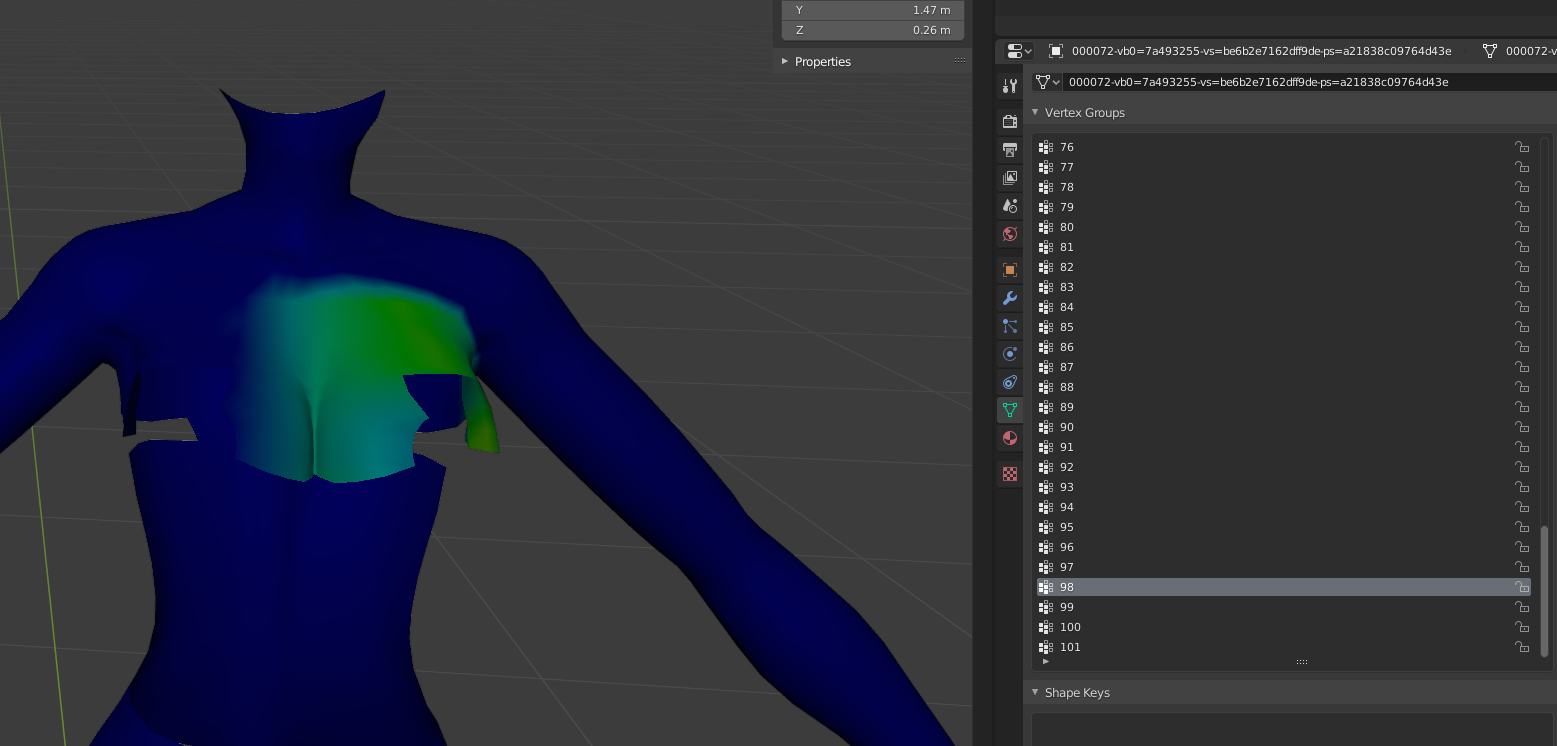Select vertex group 99
1557x746 pixels.
(1283, 607)
